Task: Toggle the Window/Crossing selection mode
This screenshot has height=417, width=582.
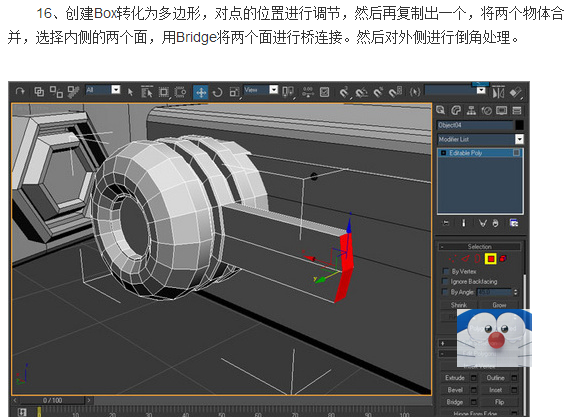Action: (180, 92)
